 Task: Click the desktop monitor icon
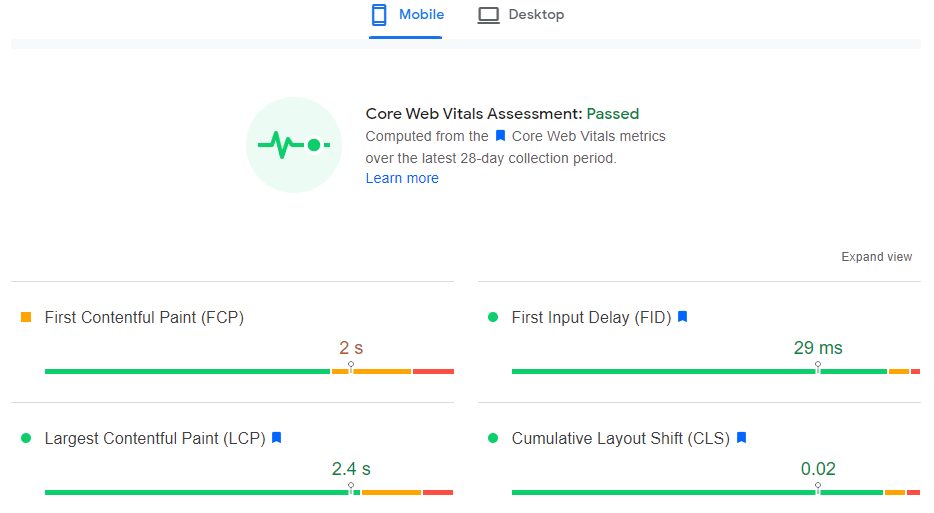tap(488, 15)
